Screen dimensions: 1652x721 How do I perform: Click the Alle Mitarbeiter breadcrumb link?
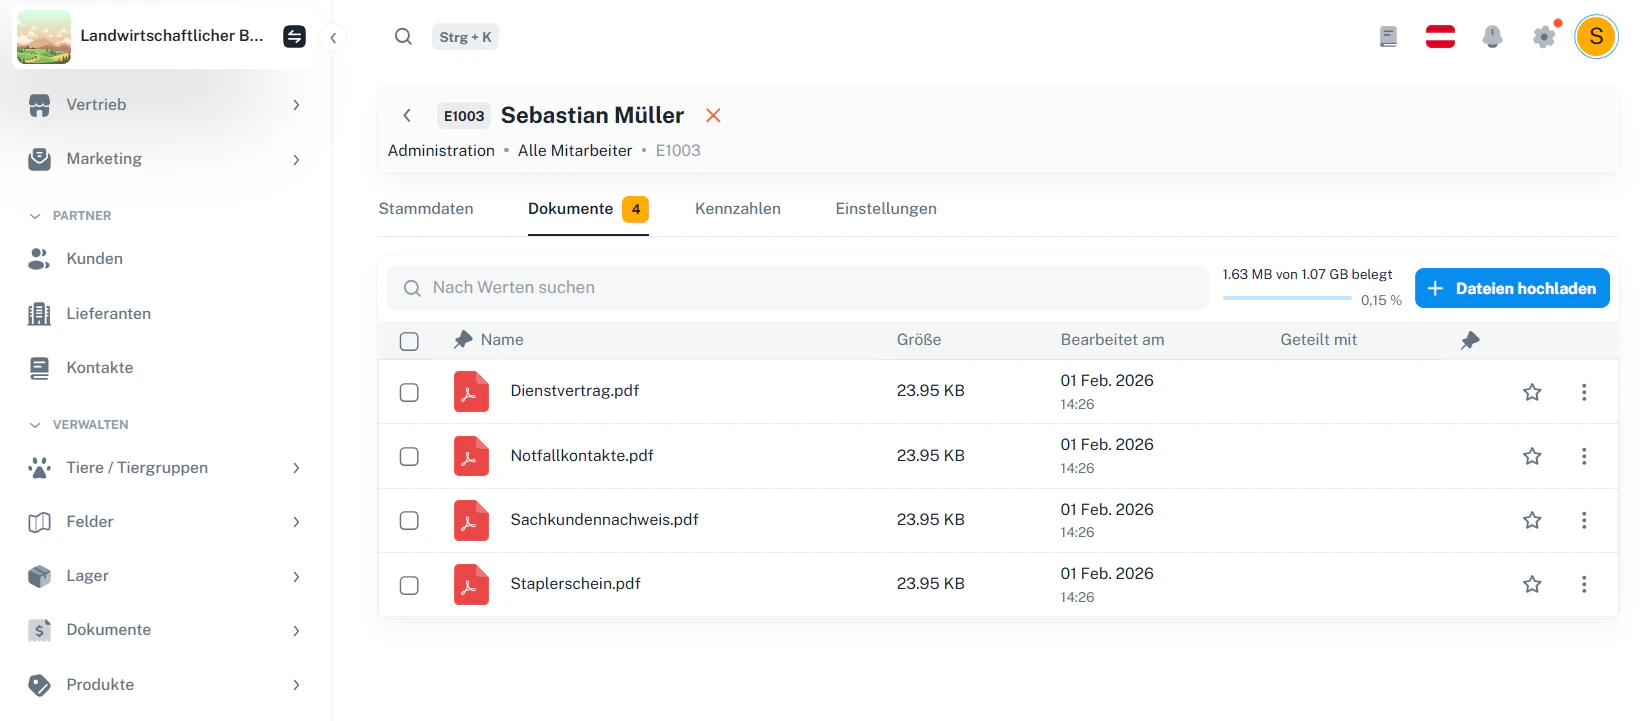[575, 151]
